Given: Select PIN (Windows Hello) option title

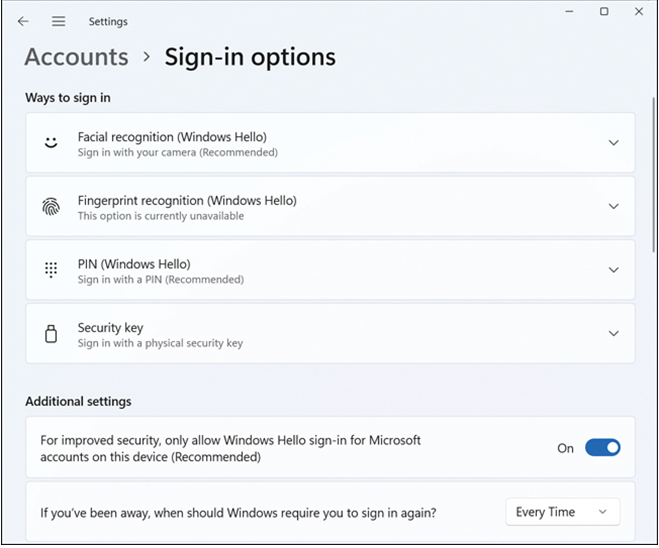Looking at the screenshot, I should tap(134, 264).
